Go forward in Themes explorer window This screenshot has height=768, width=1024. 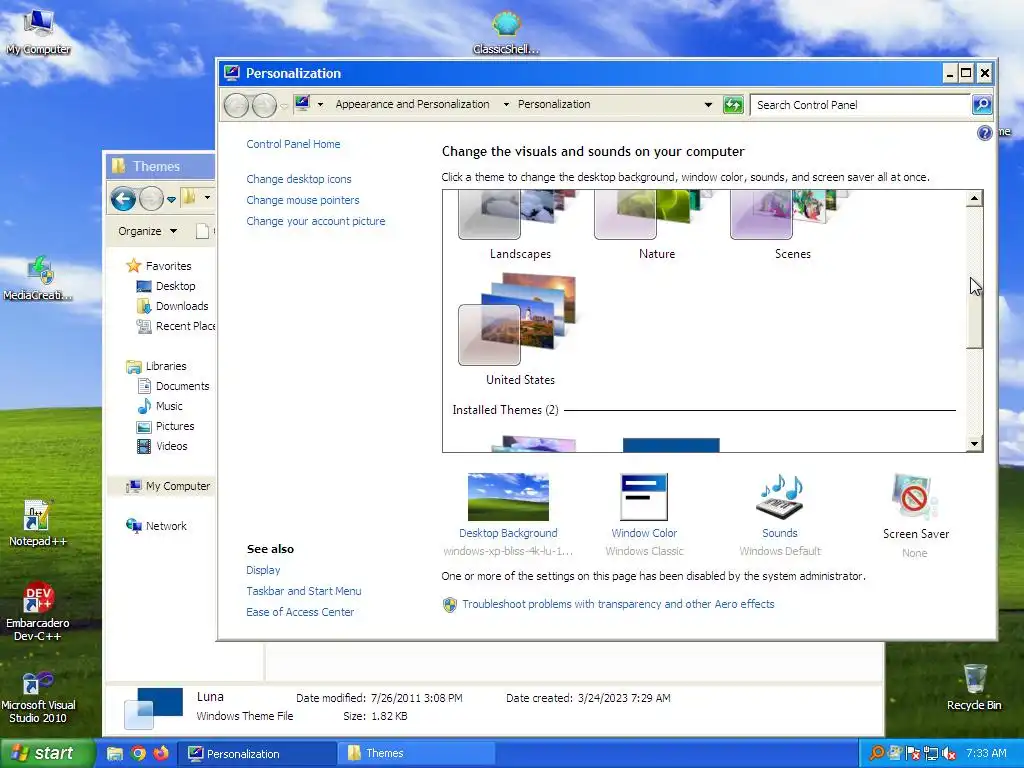(x=151, y=199)
